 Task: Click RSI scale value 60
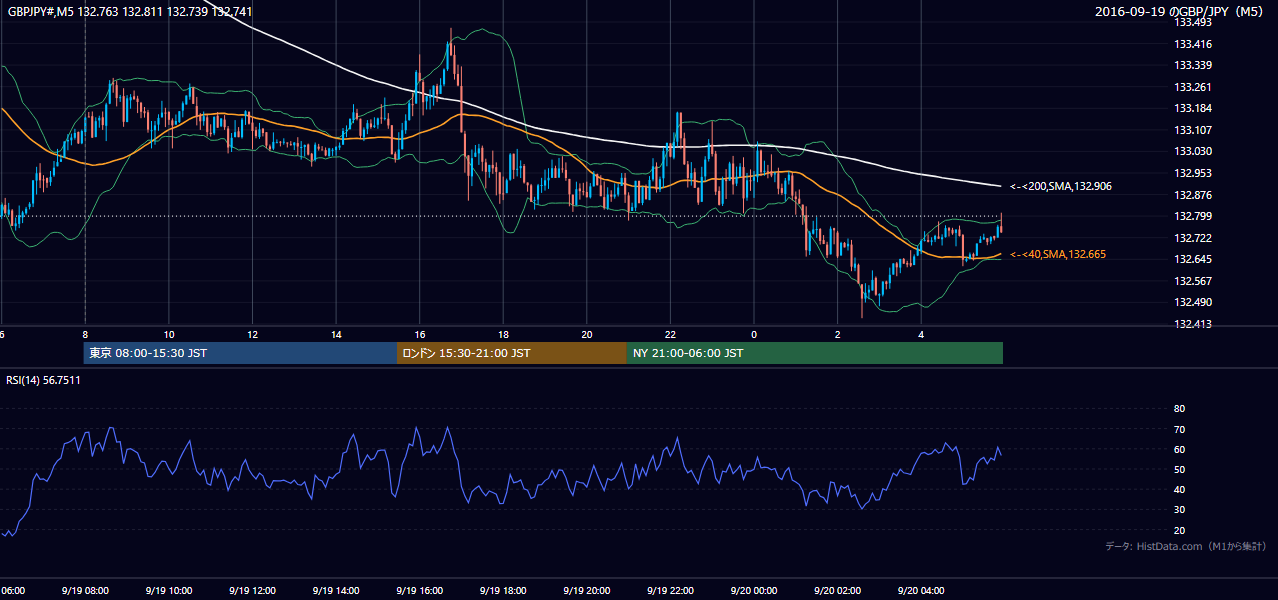click(x=1179, y=449)
